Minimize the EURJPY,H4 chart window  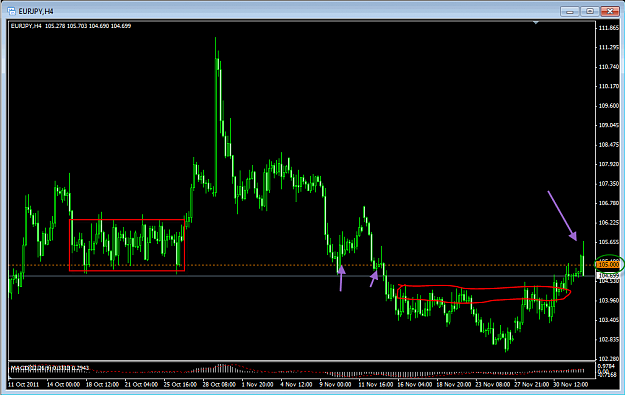[x=570, y=11]
